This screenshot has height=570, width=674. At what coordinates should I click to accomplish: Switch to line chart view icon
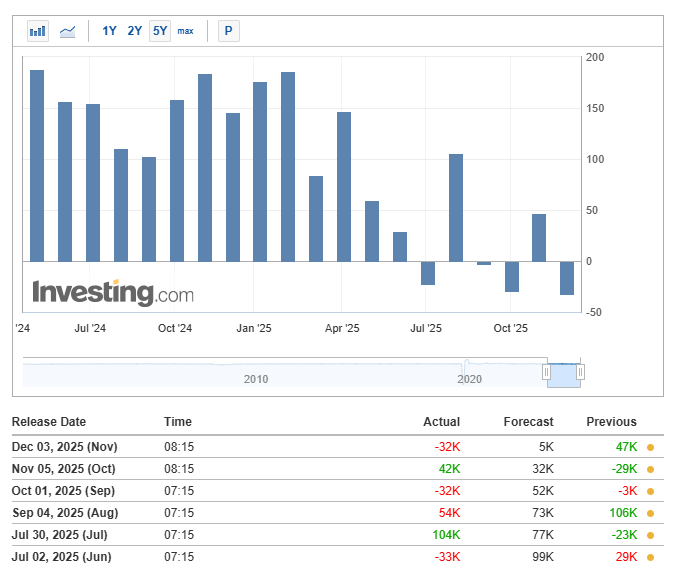[x=67, y=31]
